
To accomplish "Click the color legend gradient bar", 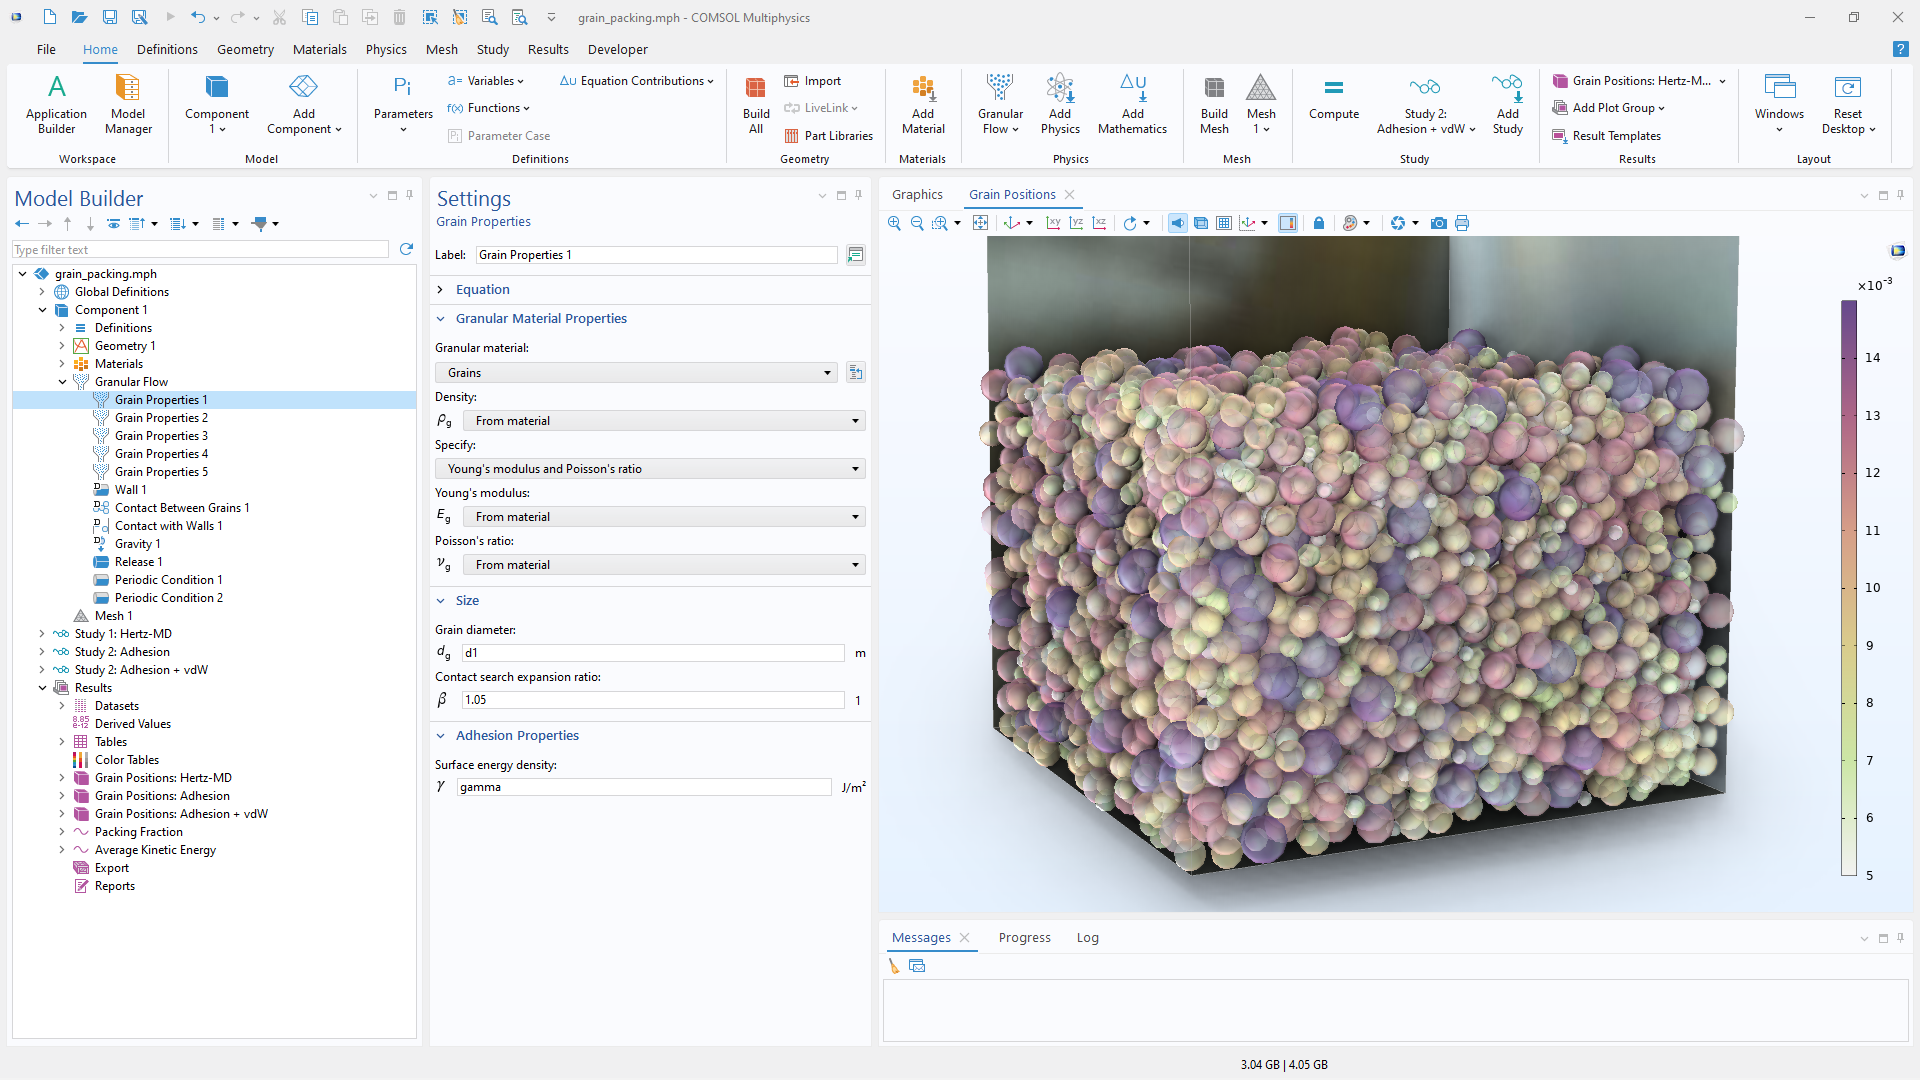I will (1849, 588).
